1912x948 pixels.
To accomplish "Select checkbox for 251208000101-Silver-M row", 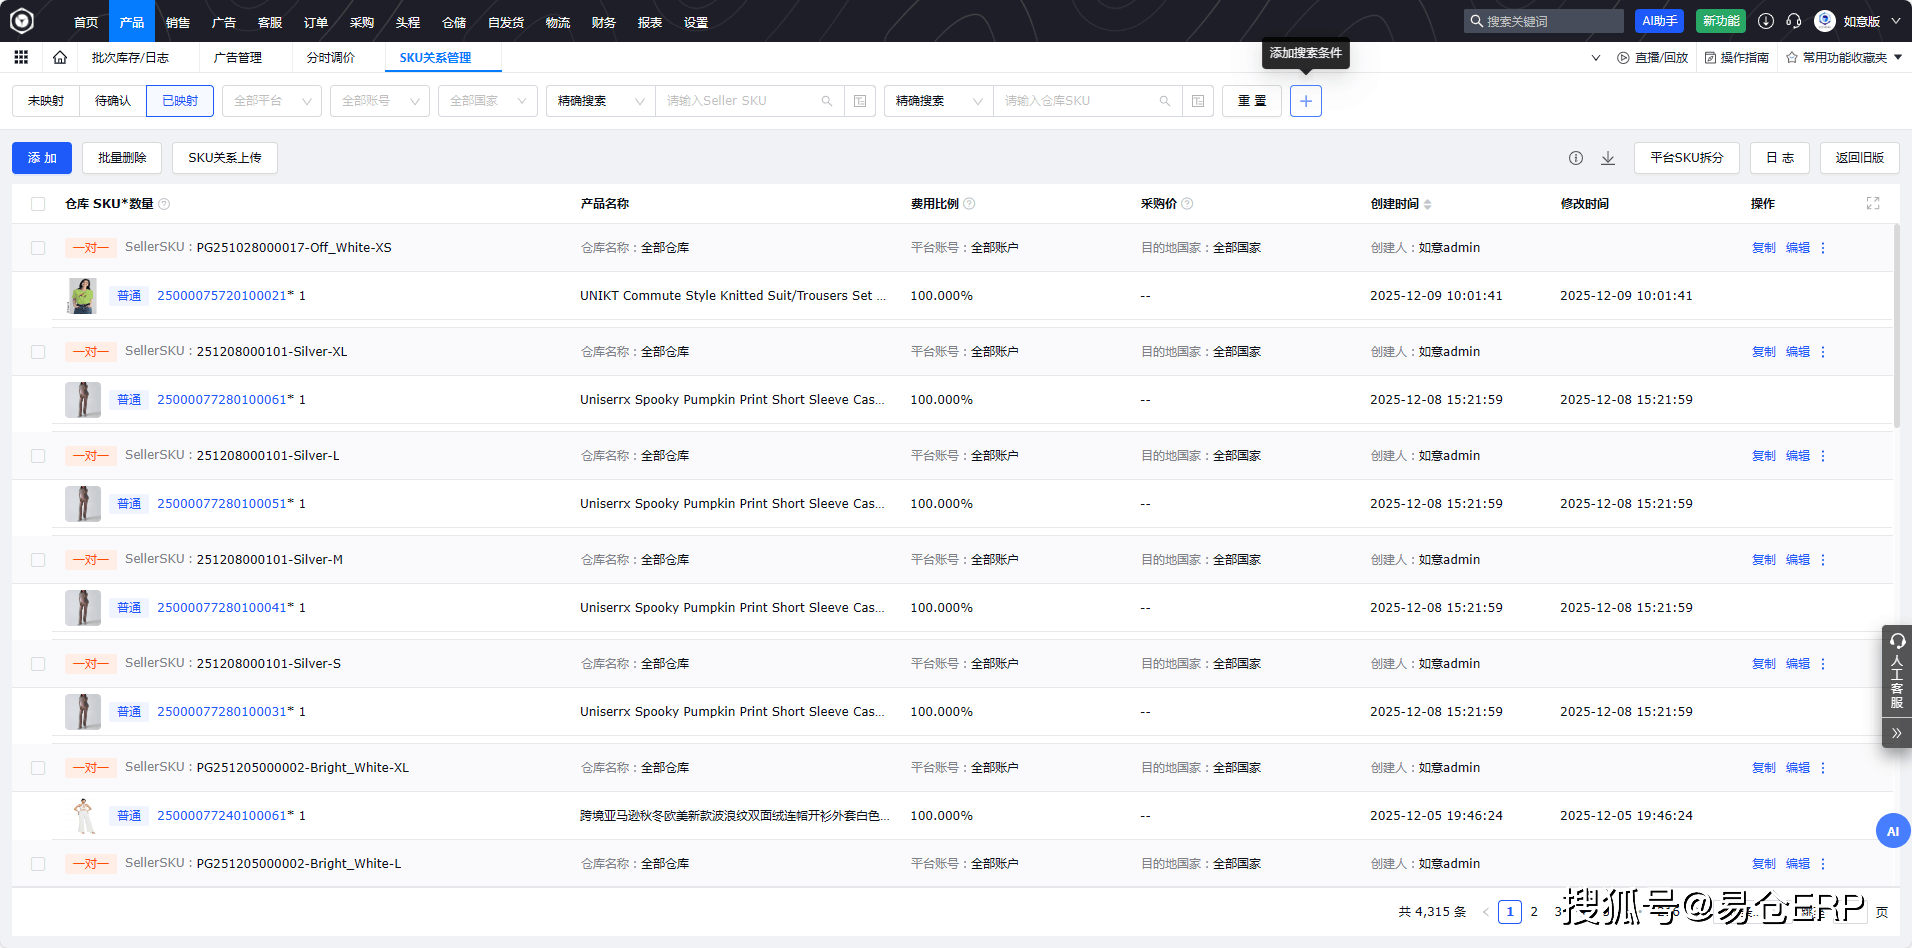I will coord(38,560).
